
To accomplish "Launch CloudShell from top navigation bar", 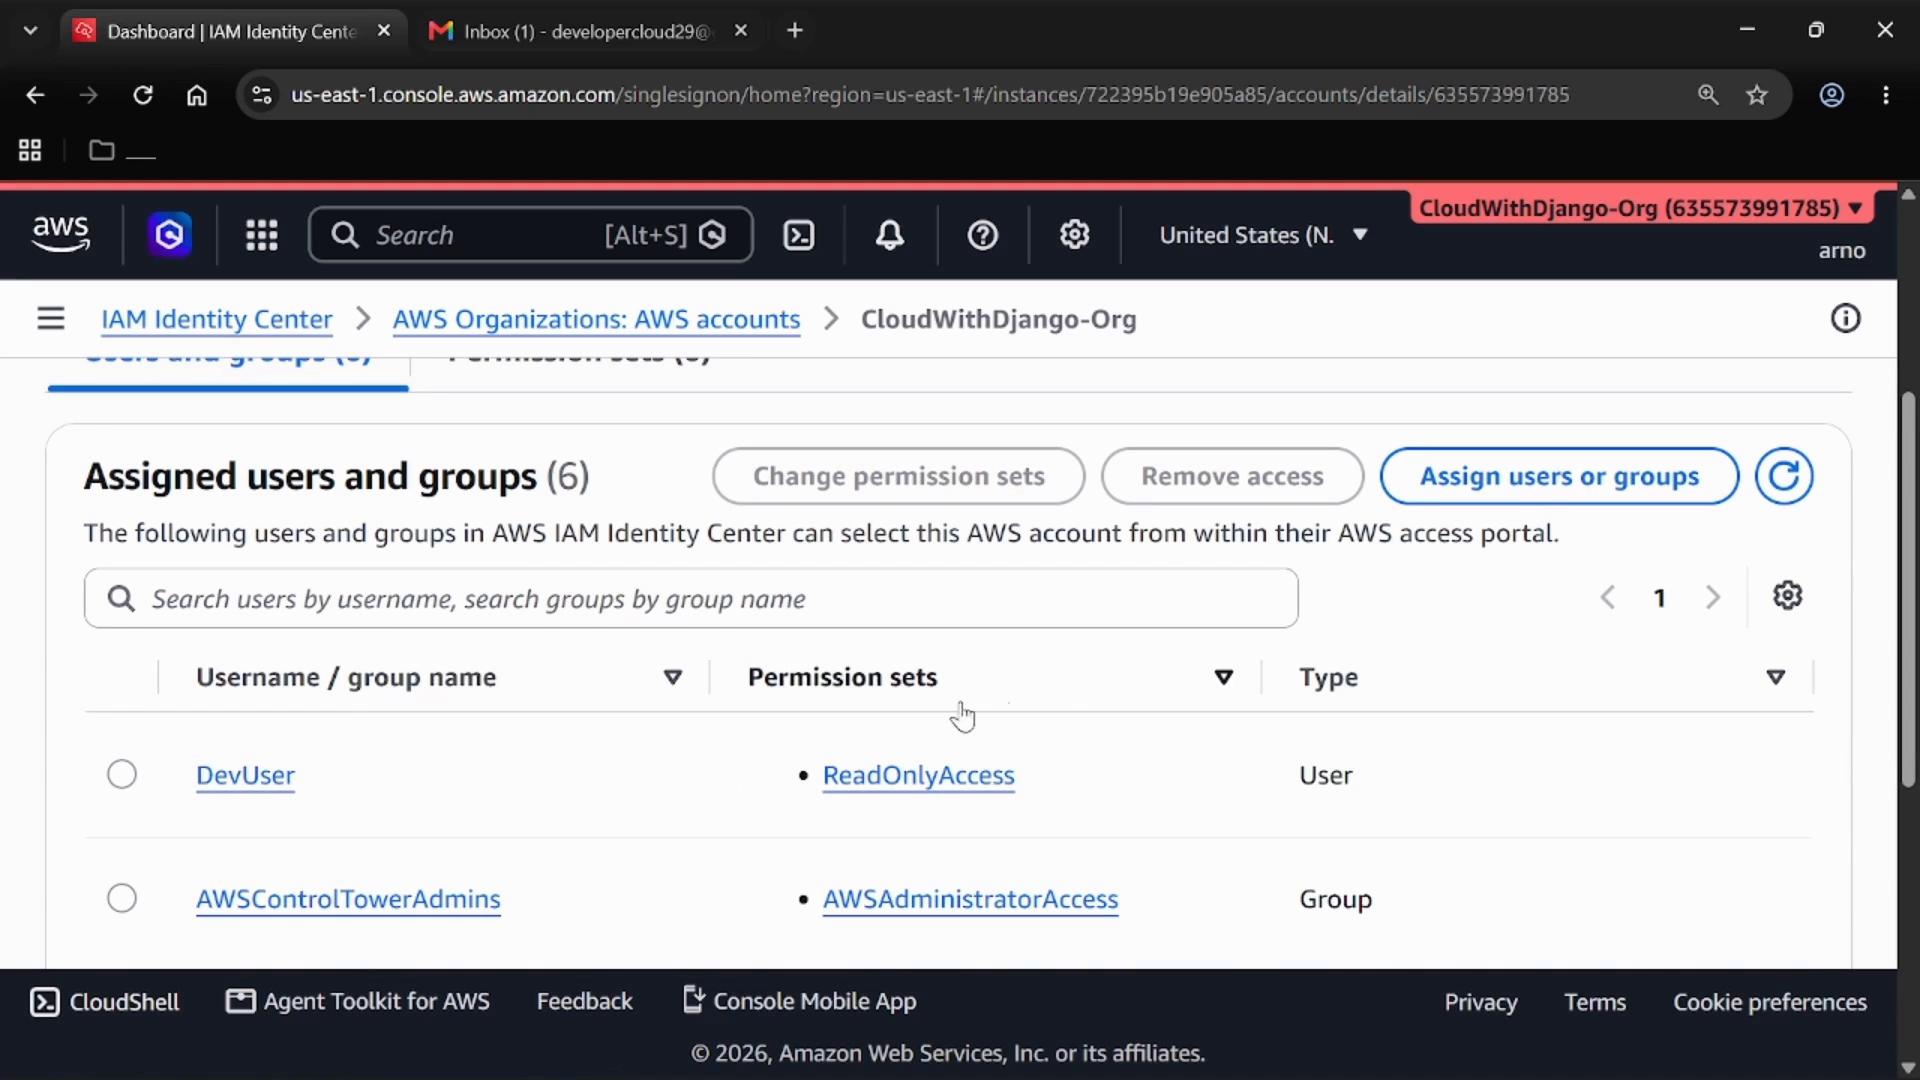I will (798, 235).
